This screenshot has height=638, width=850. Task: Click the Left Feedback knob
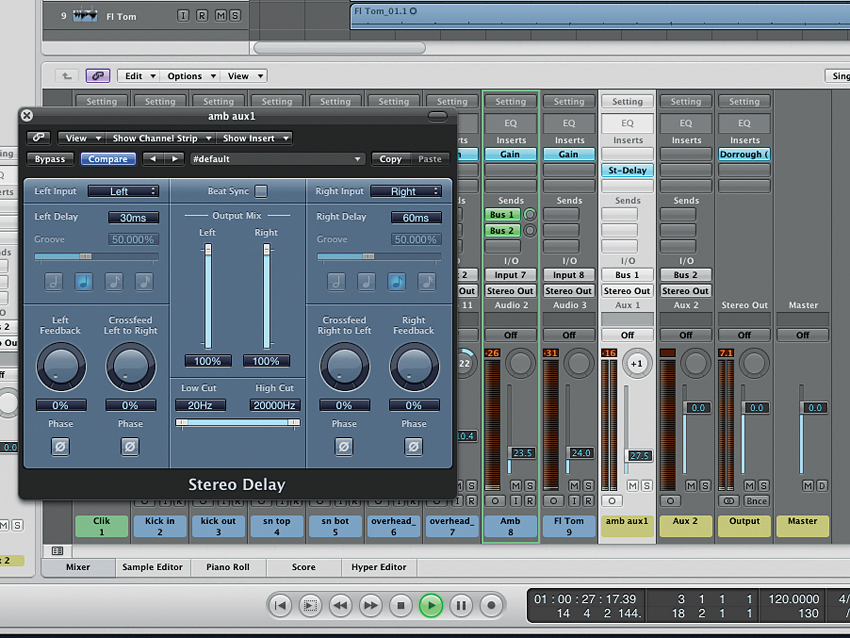click(61, 366)
